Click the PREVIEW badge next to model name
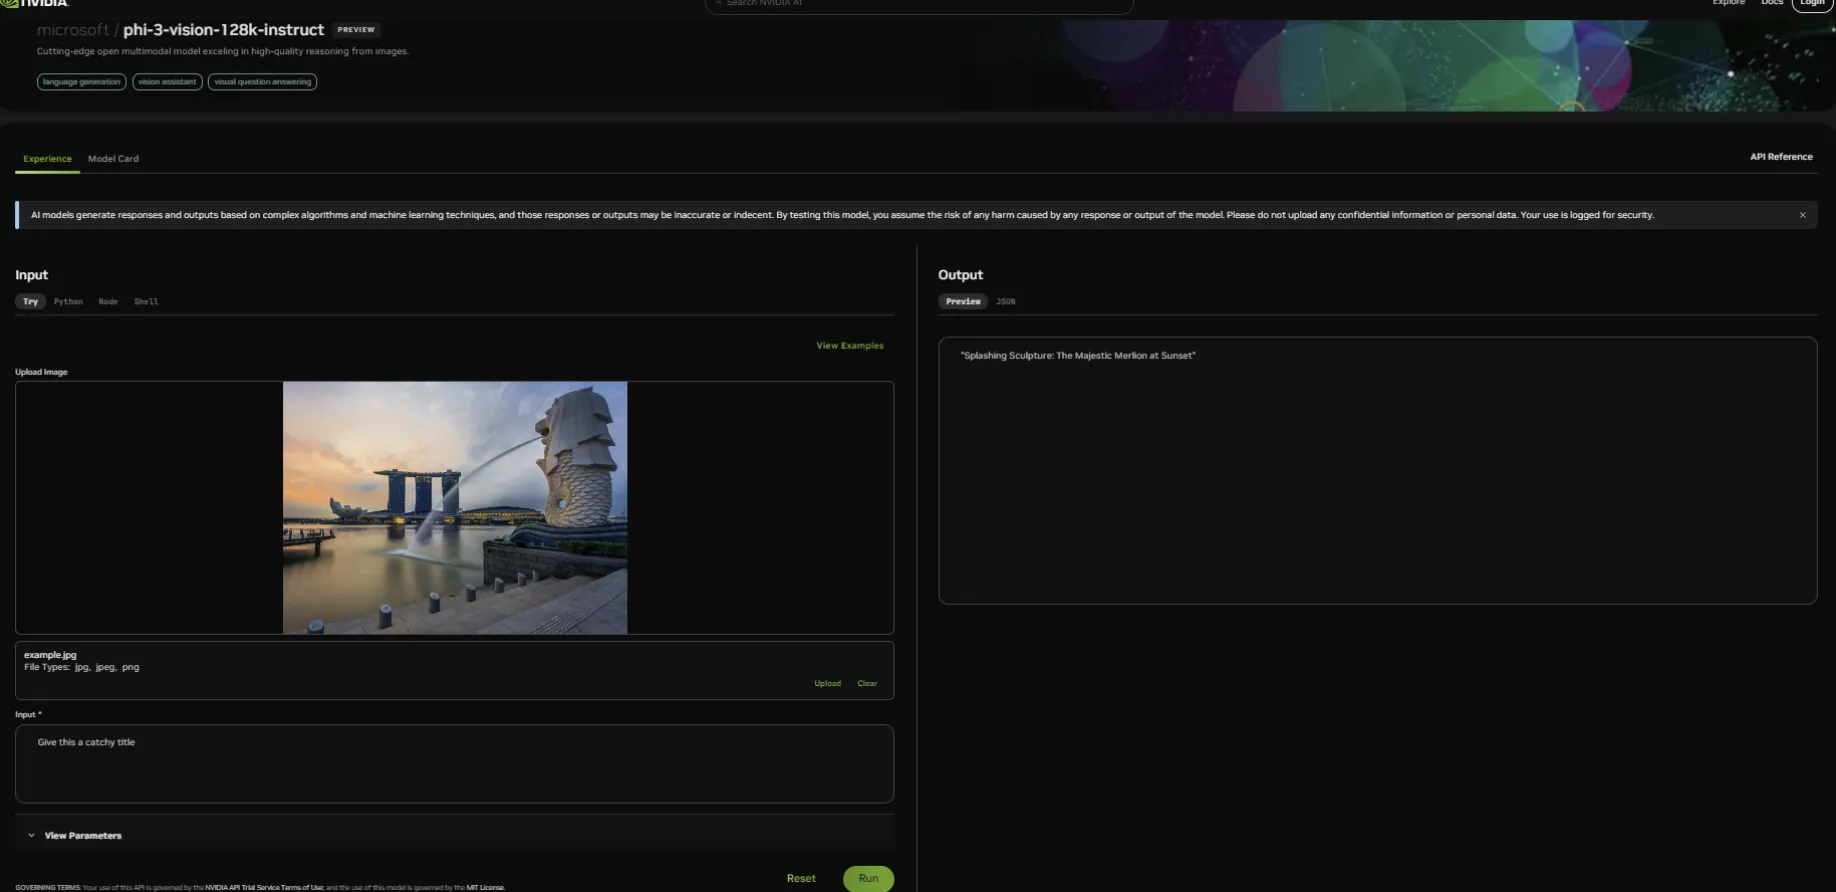The height and width of the screenshot is (892, 1836). (x=356, y=30)
